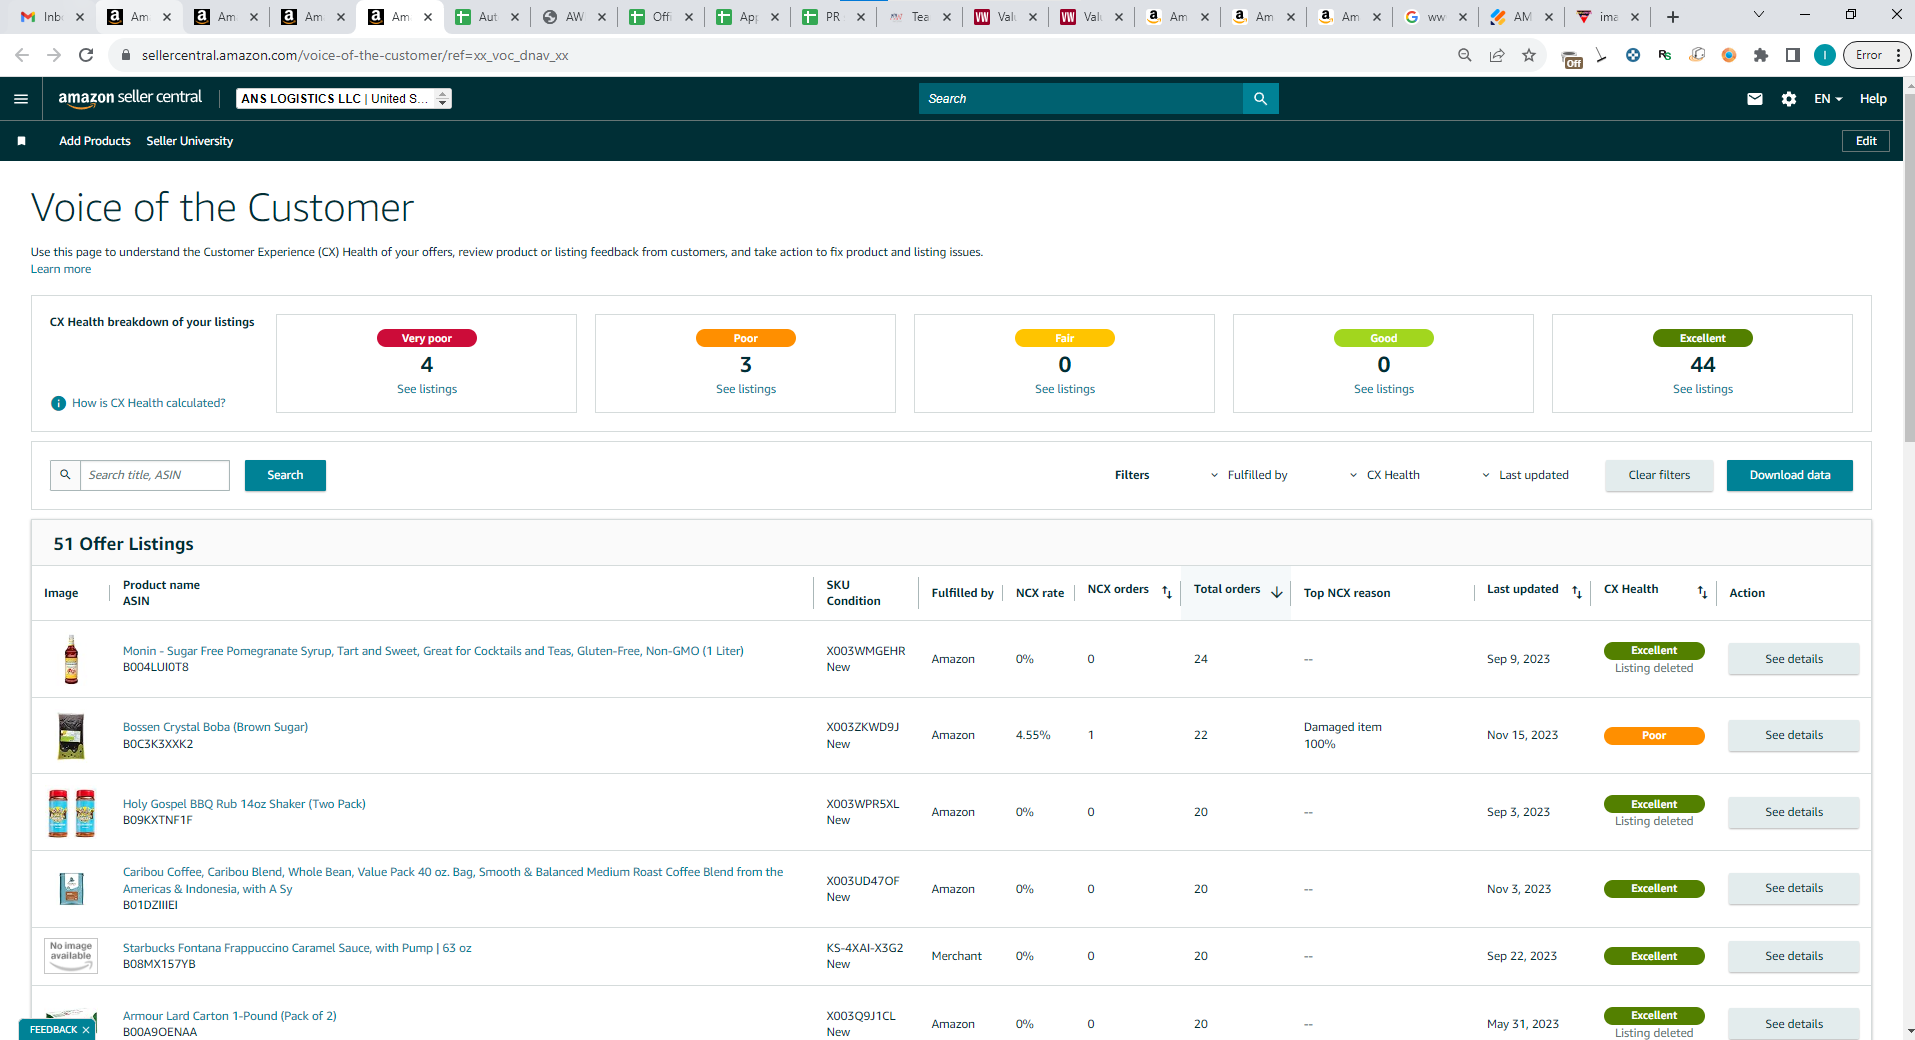Click Download data

coord(1790,475)
